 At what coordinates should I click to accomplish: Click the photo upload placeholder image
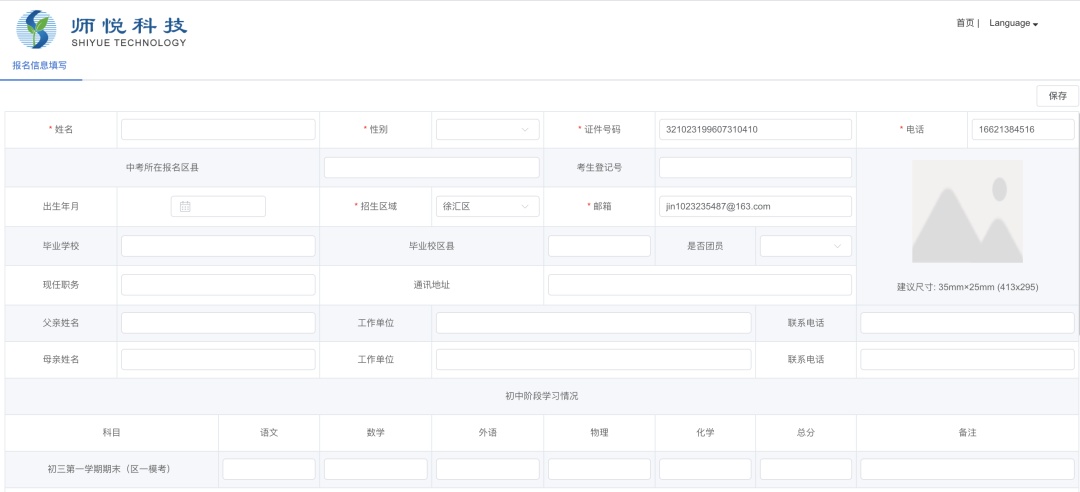click(x=967, y=212)
